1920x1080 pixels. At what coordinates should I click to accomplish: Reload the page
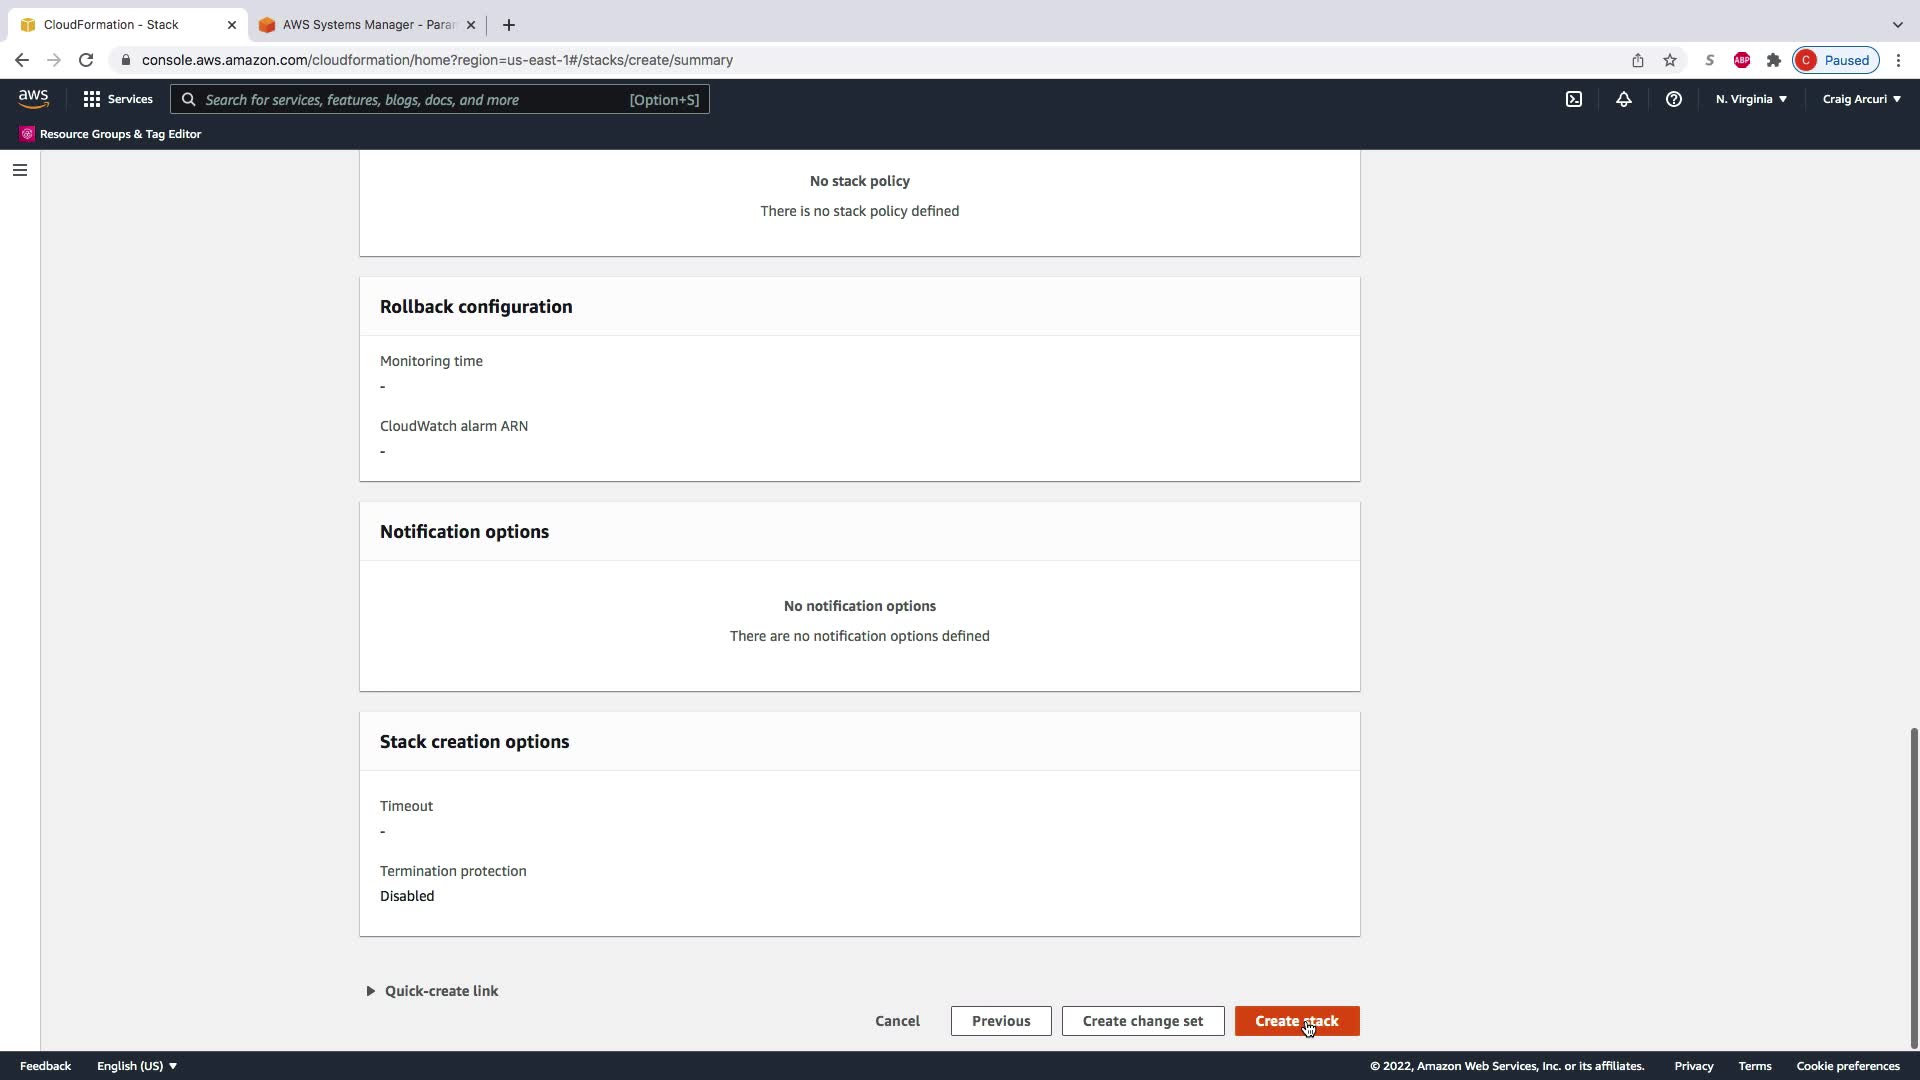[x=86, y=60]
